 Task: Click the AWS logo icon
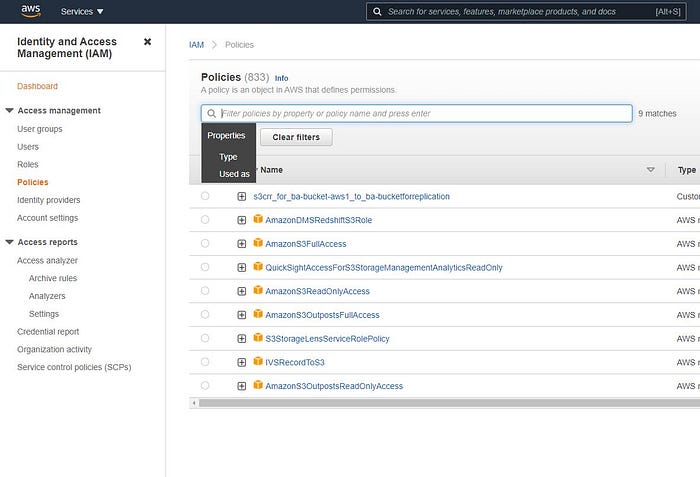(30, 11)
